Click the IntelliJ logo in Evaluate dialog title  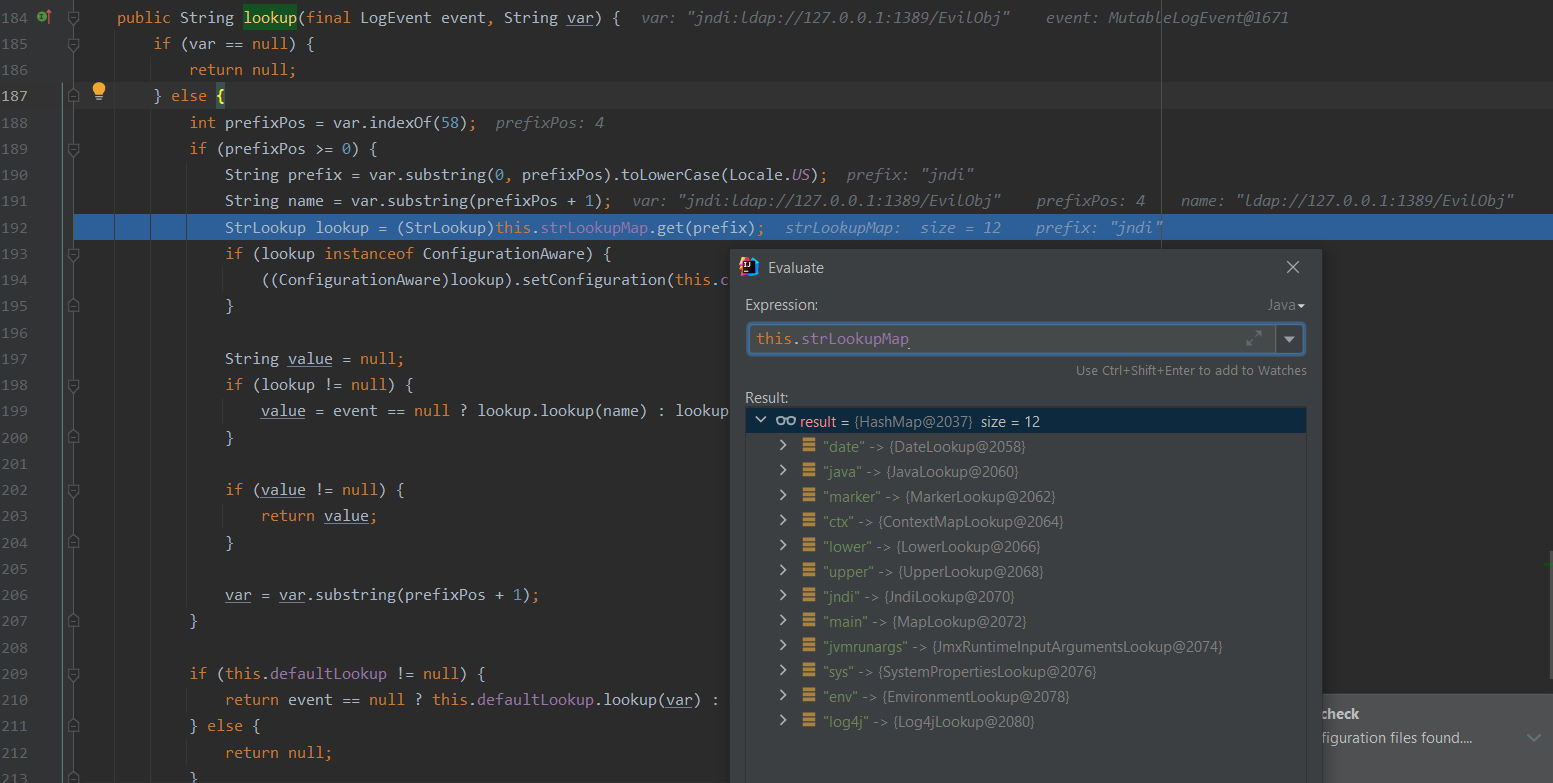tap(749, 267)
